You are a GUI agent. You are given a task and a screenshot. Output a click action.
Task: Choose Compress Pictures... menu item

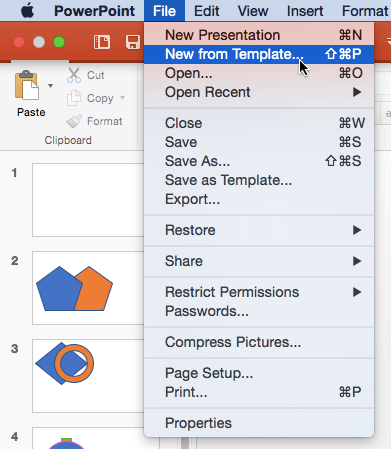[x=259, y=342]
